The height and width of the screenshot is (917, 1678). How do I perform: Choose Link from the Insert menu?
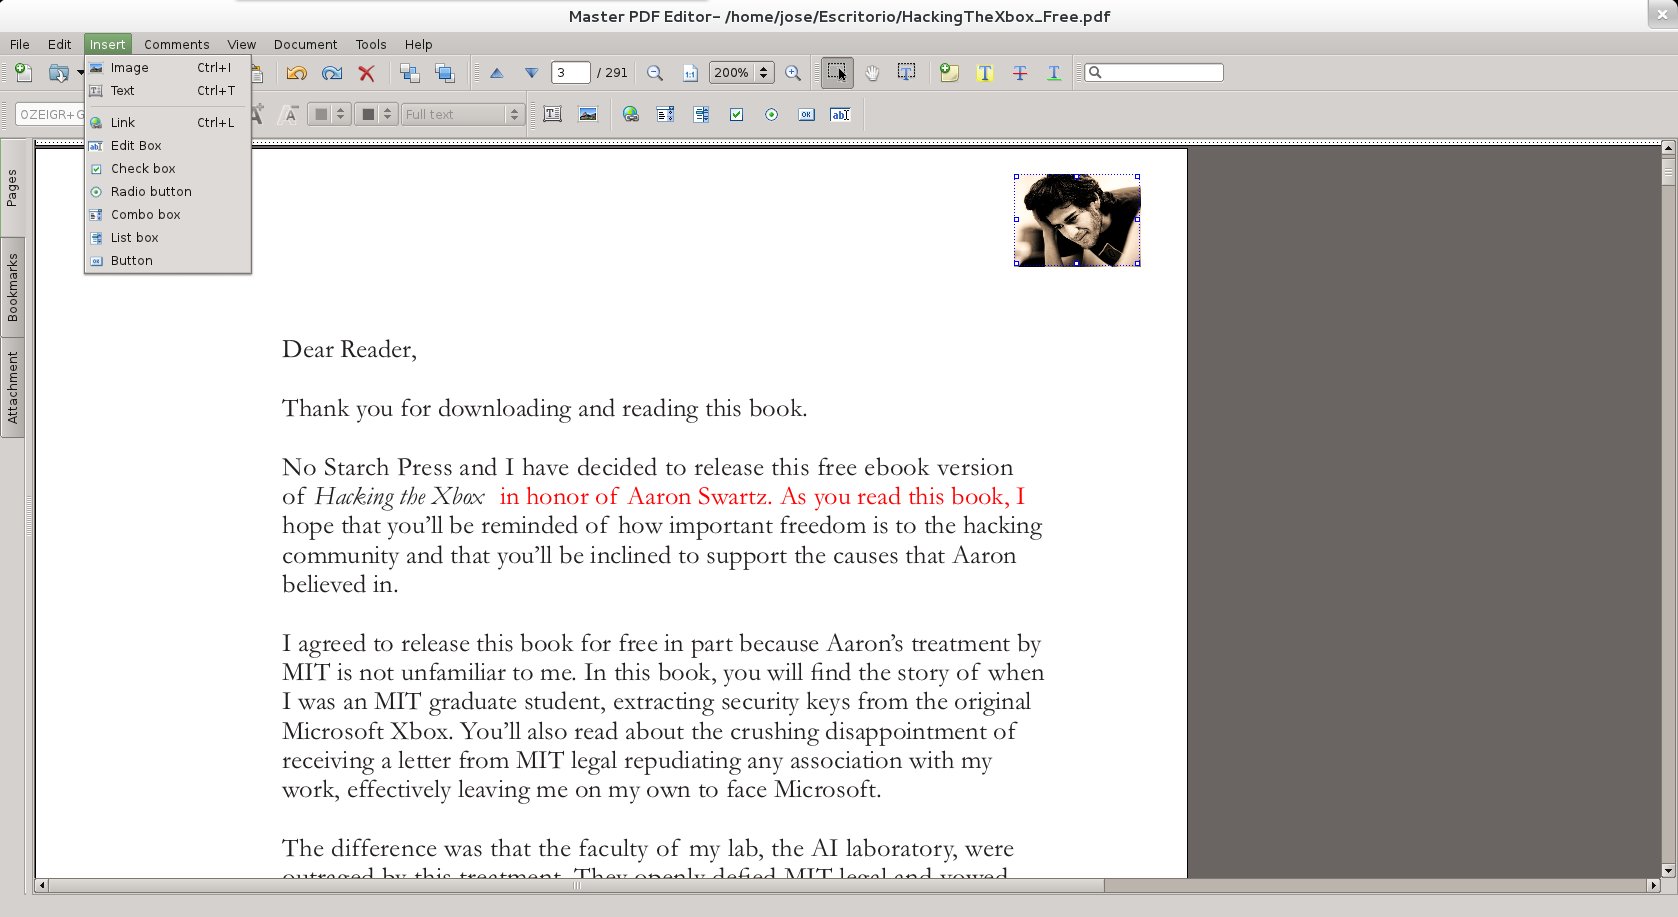[x=167, y=123]
